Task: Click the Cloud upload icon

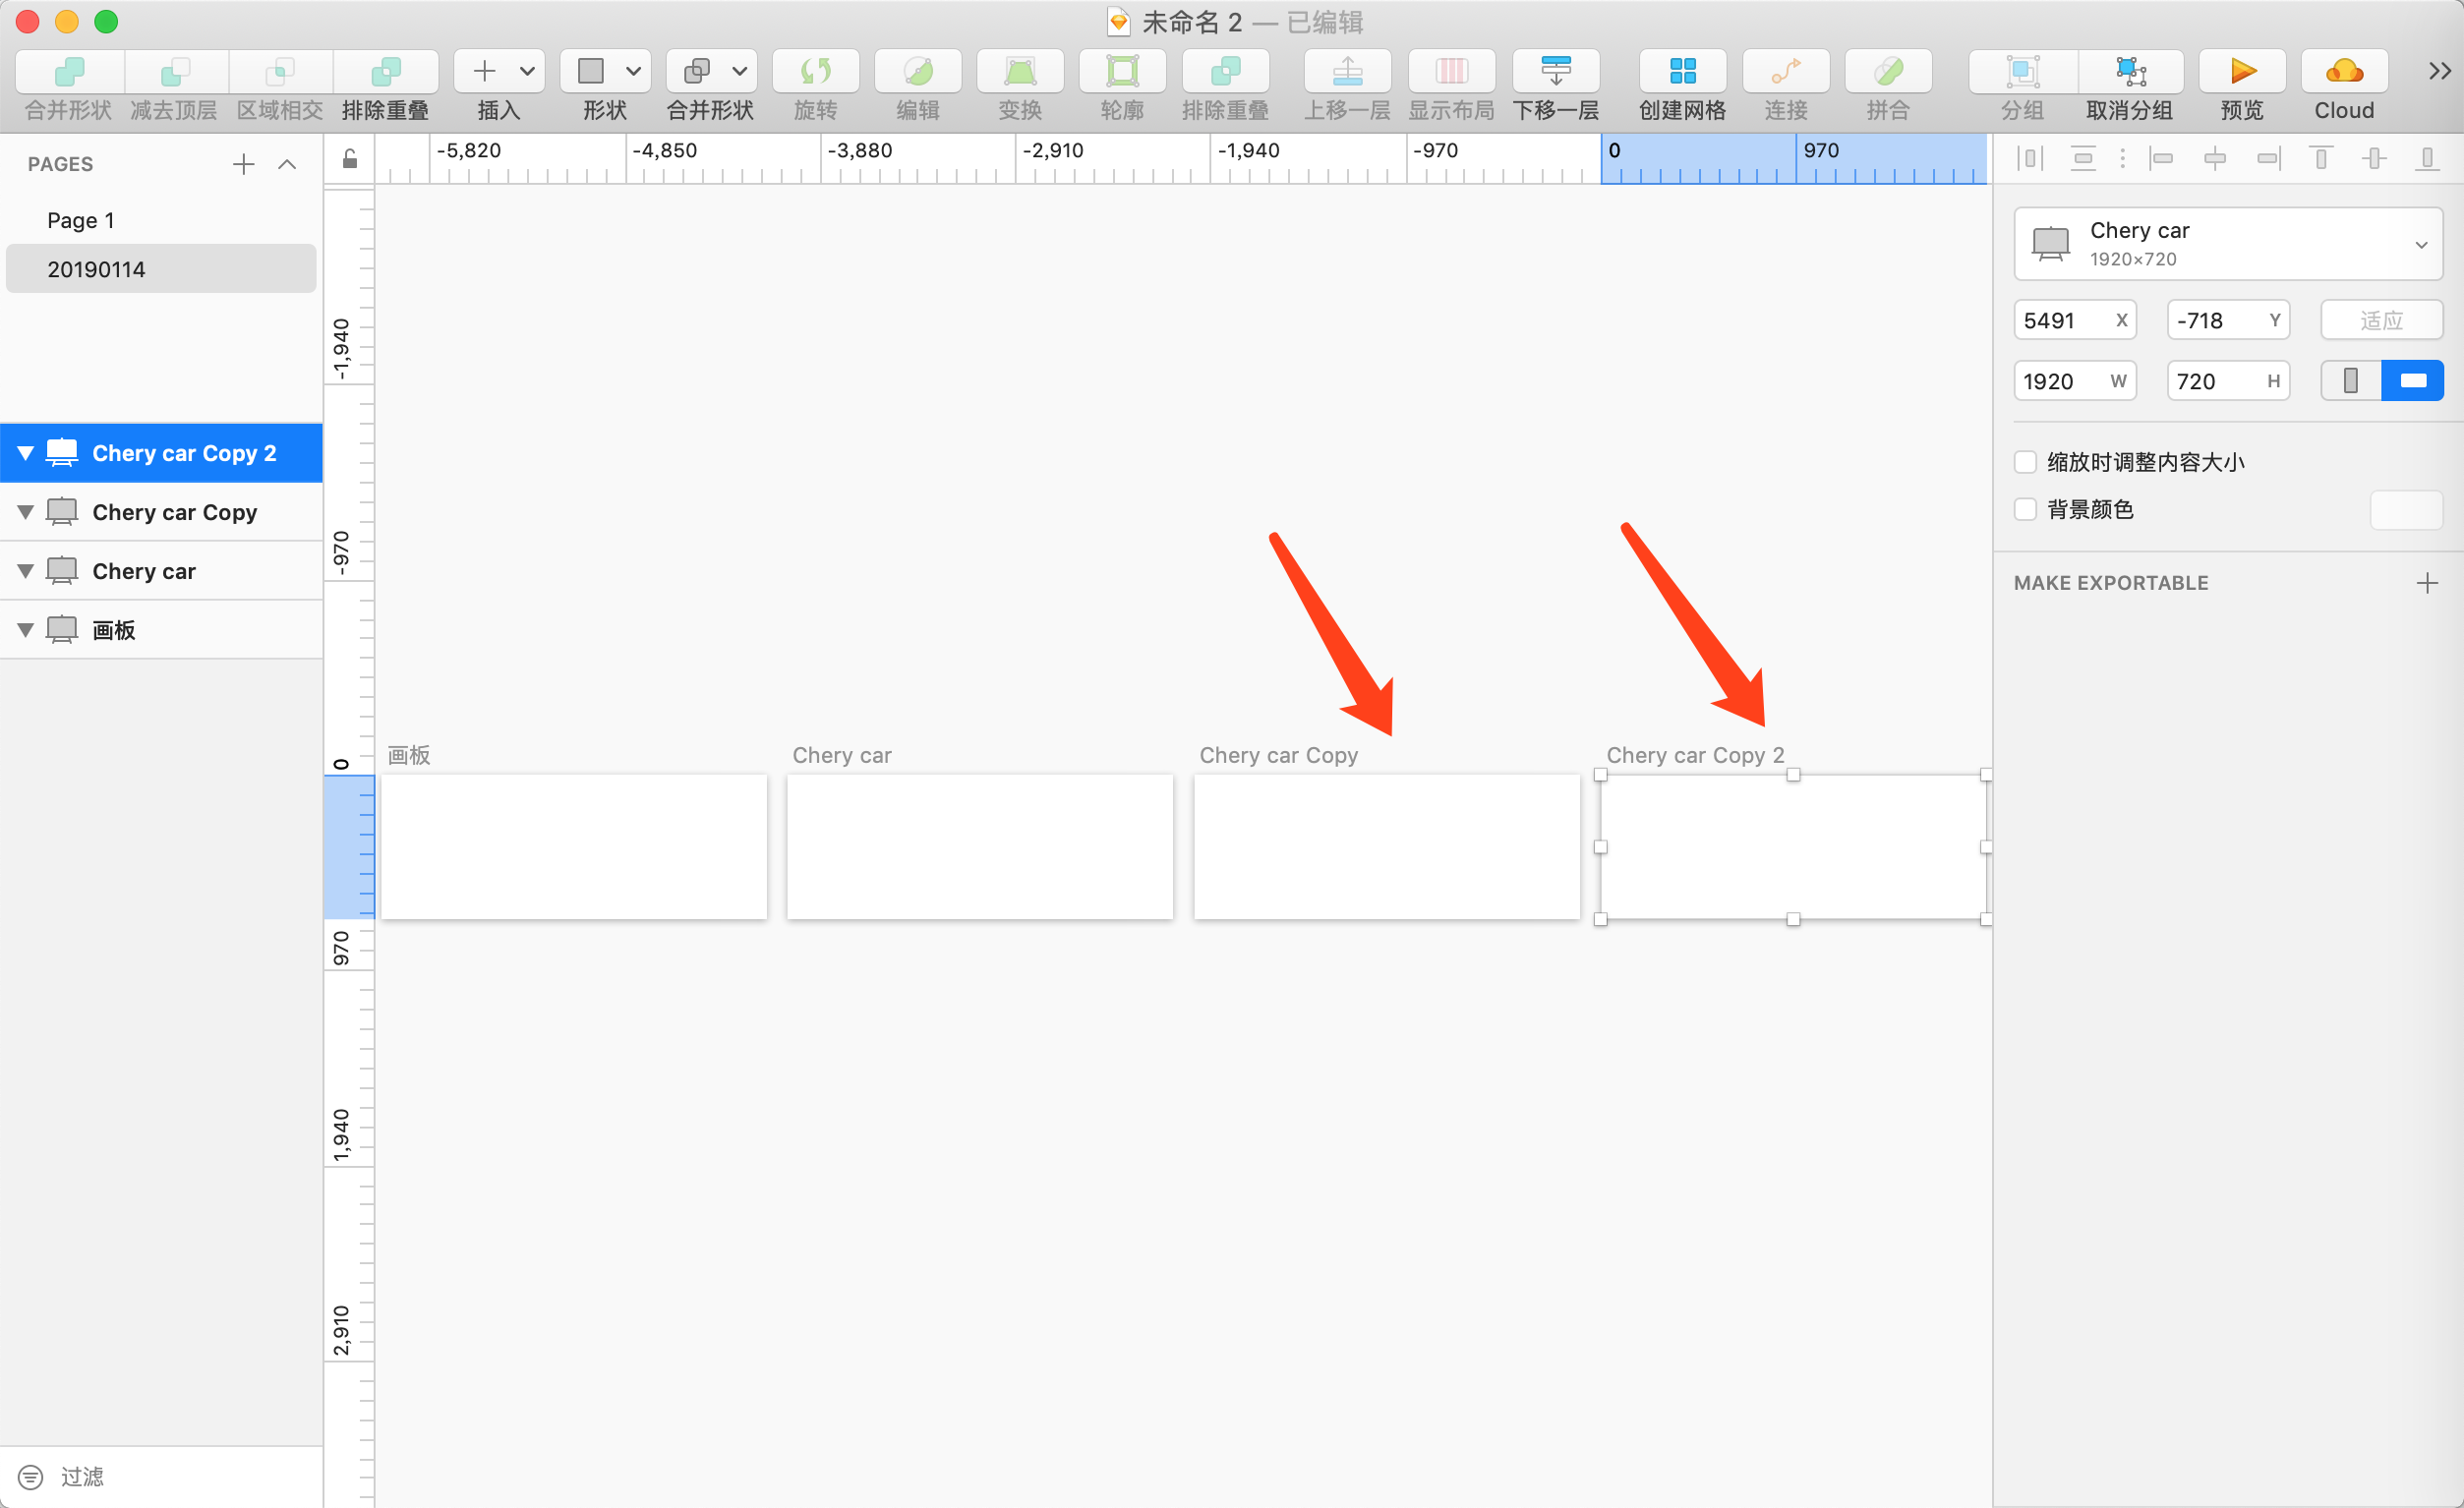Action: point(2343,72)
